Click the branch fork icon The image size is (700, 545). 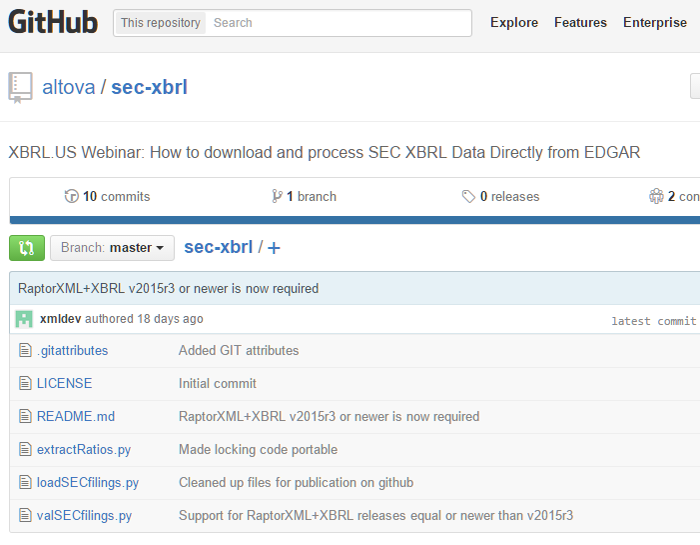tap(277, 197)
